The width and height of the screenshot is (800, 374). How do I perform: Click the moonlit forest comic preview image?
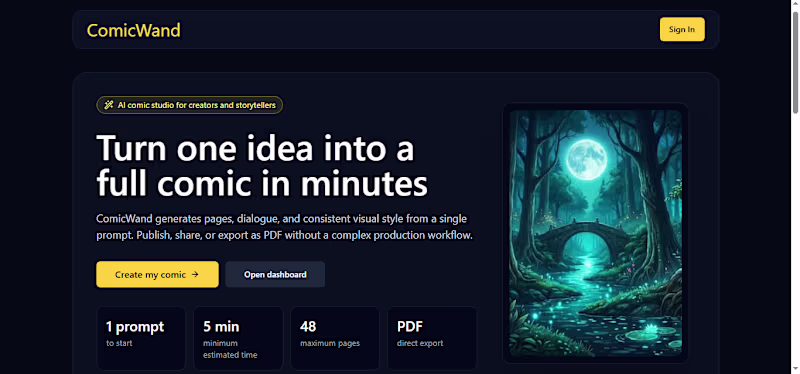(x=595, y=232)
